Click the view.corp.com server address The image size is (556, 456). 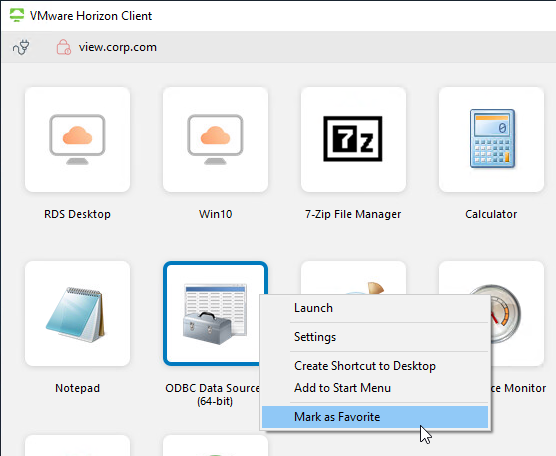(118, 47)
